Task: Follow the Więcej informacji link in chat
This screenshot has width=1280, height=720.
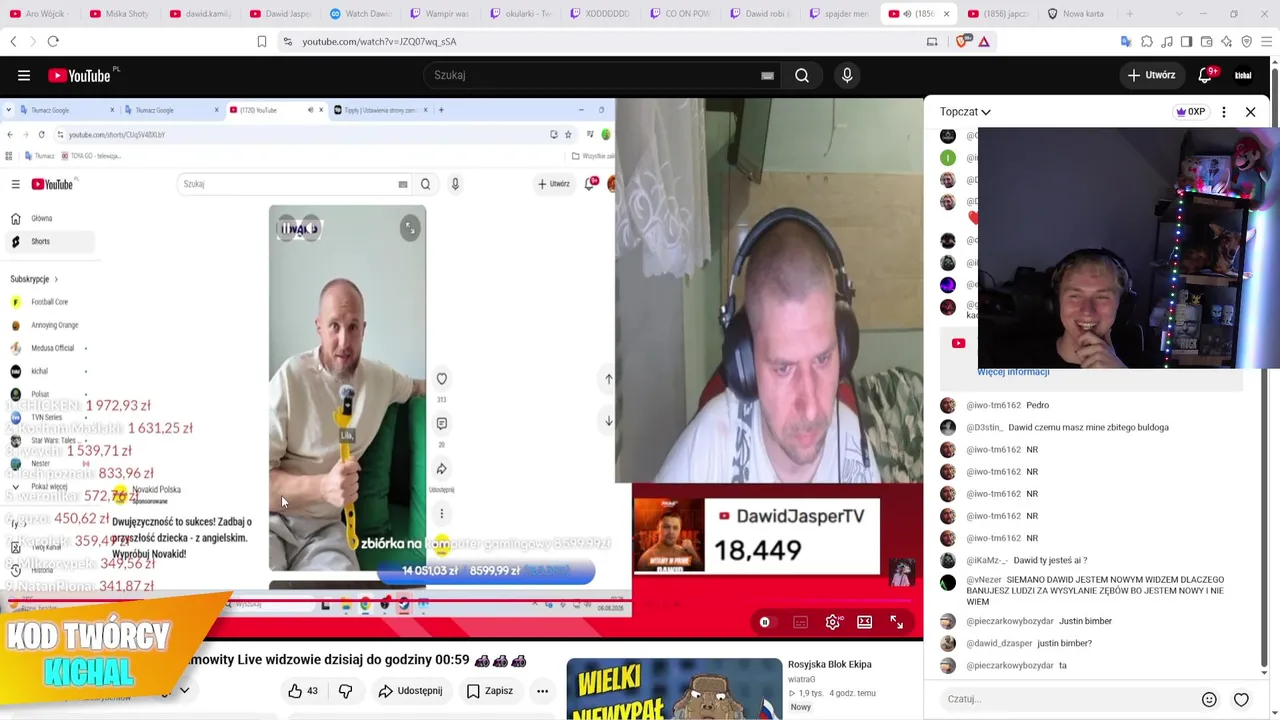Action: 1013,372
